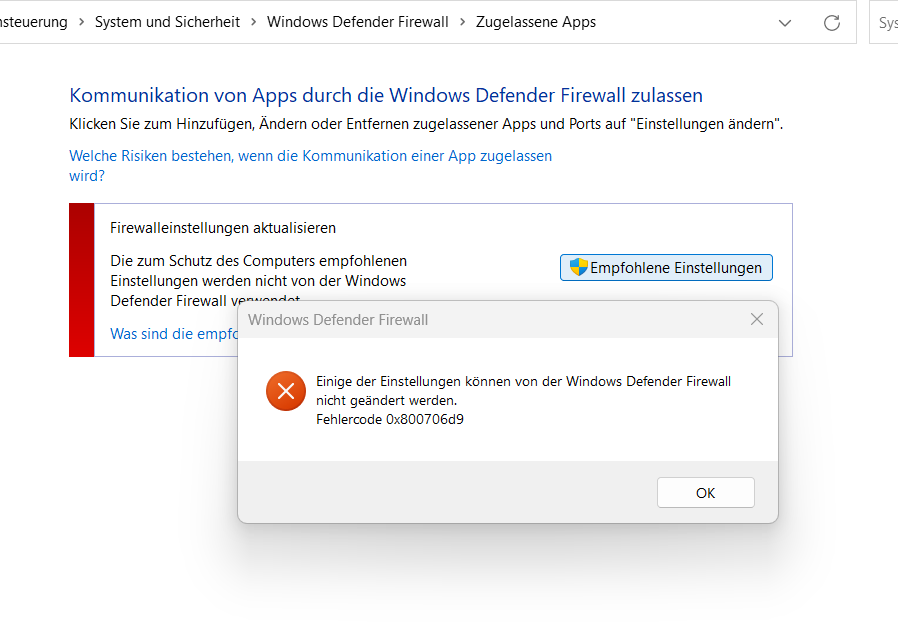Image resolution: width=898 pixels, height=635 pixels.
Task: Expand chevron after Windows Defender Firewall breadcrumb
Action: pos(462,22)
